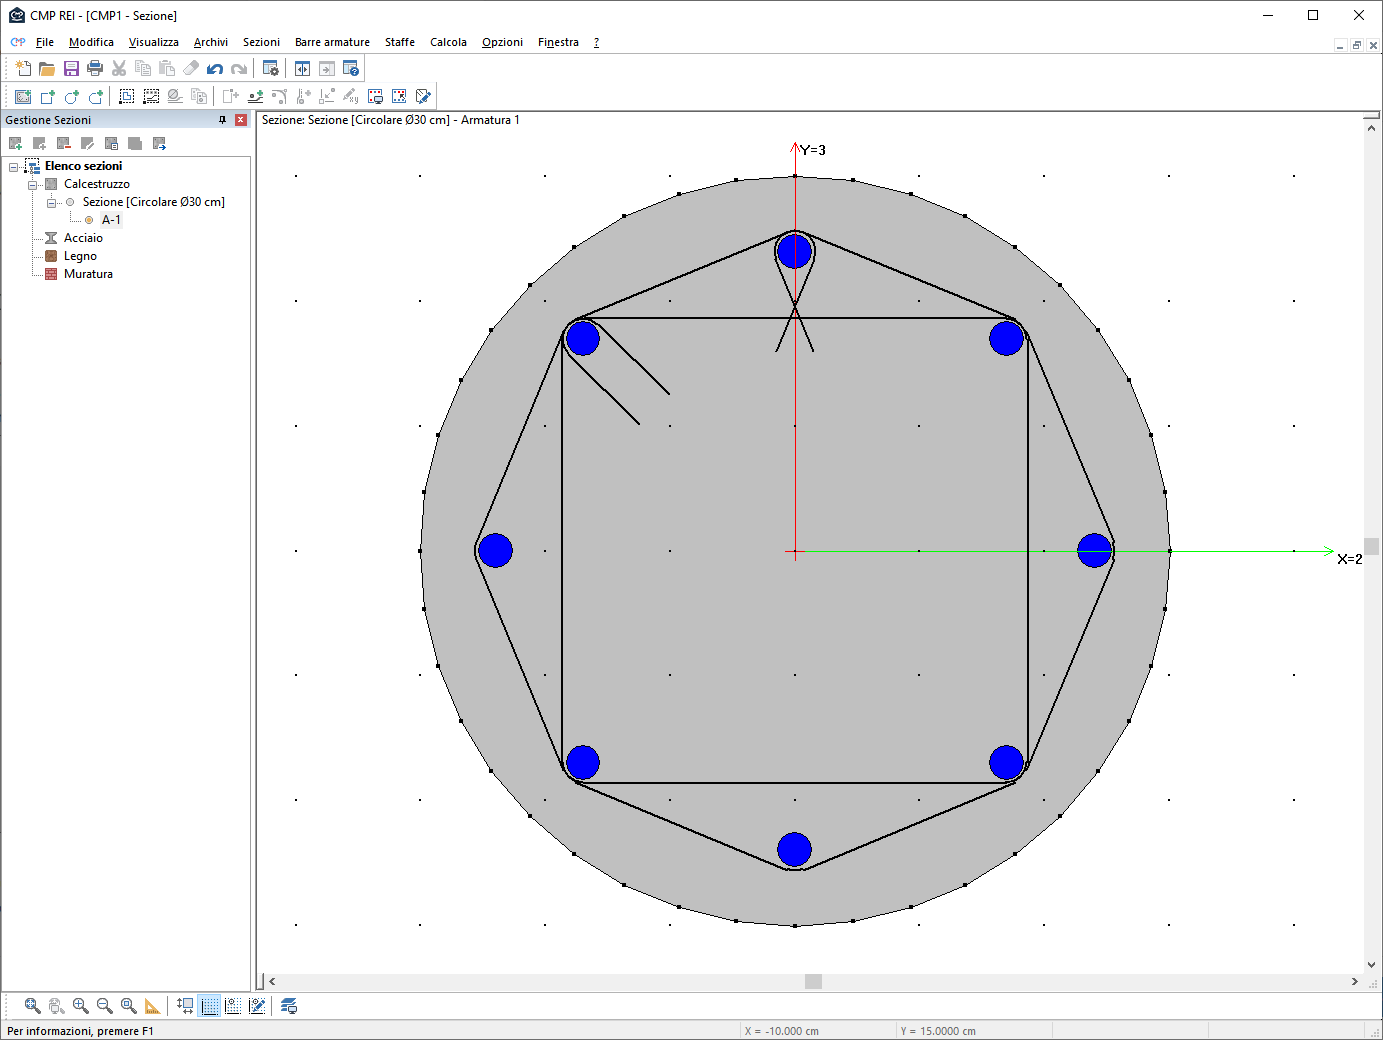Select Legno tree item
Image resolution: width=1383 pixels, height=1040 pixels.
coord(80,256)
